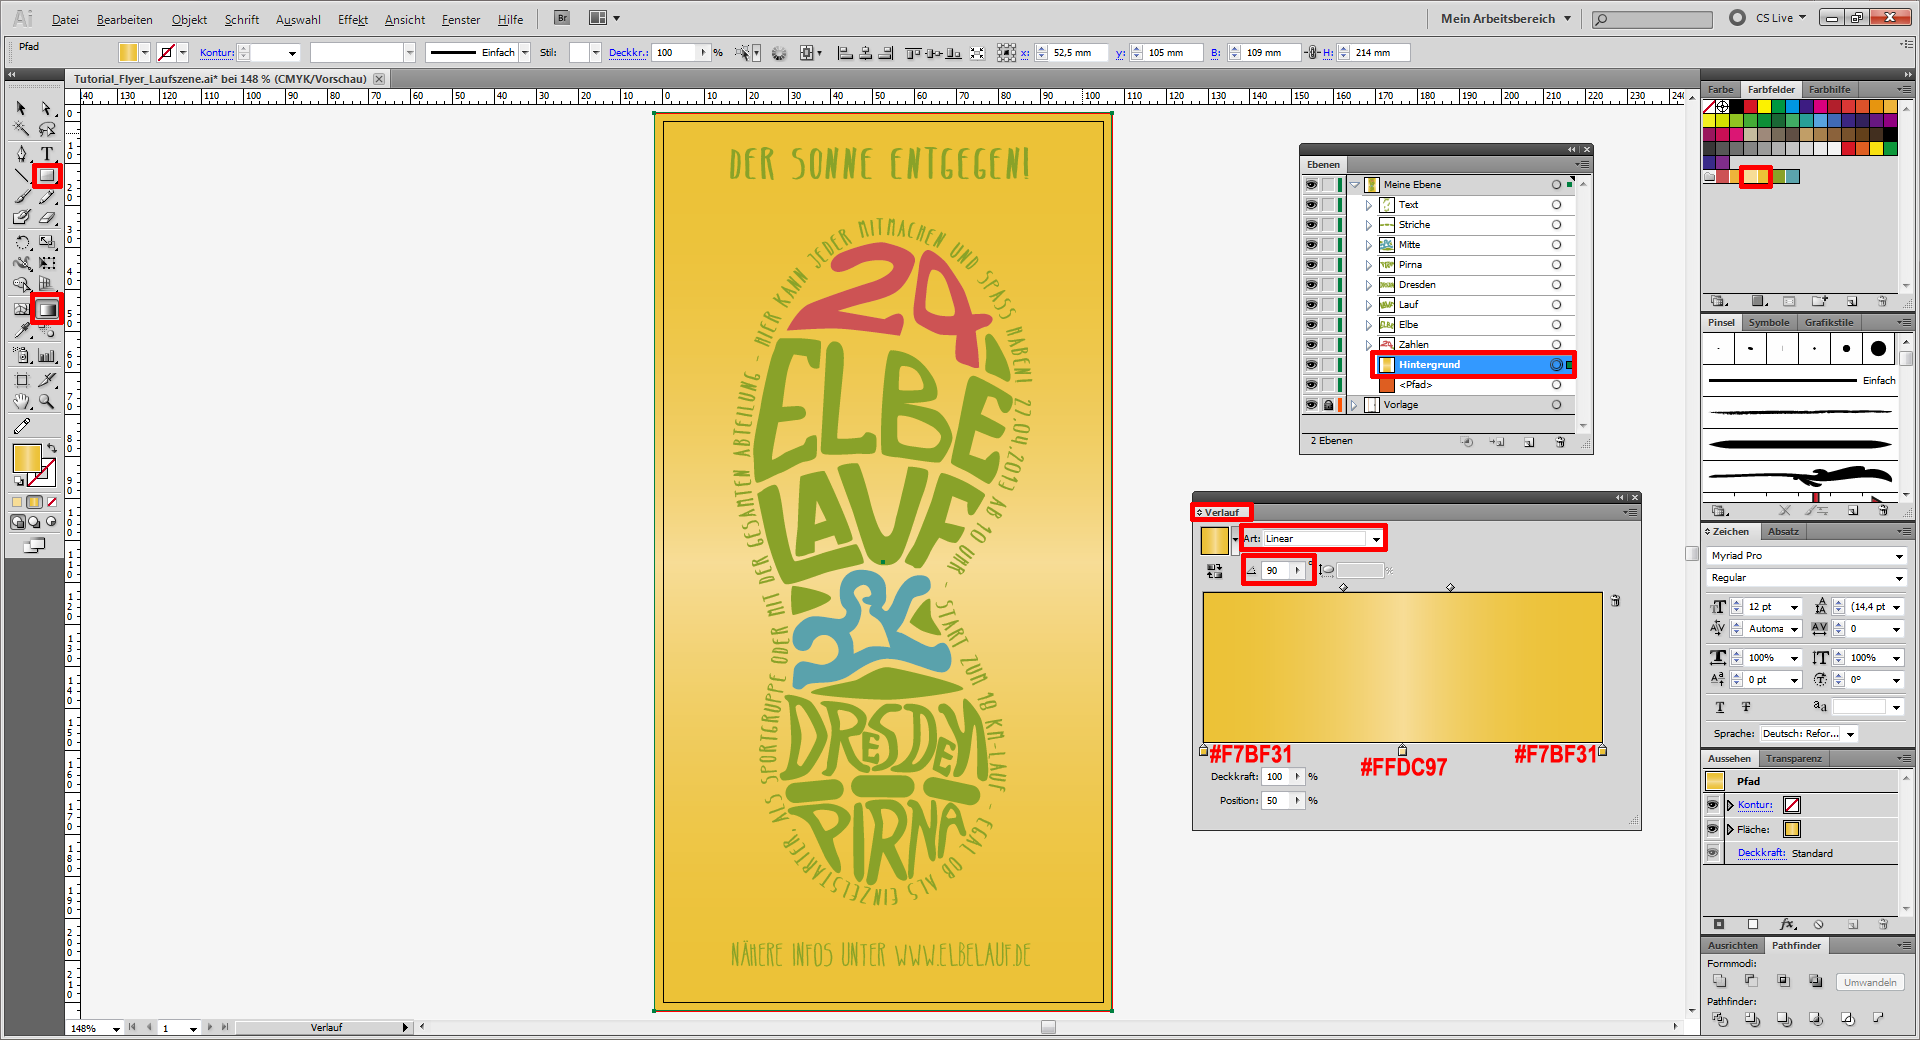Viewport: 1920px width, 1040px height.
Task: Switch to the Farbhilfe tab
Action: pyautogui.click(x=1829, y=89)
